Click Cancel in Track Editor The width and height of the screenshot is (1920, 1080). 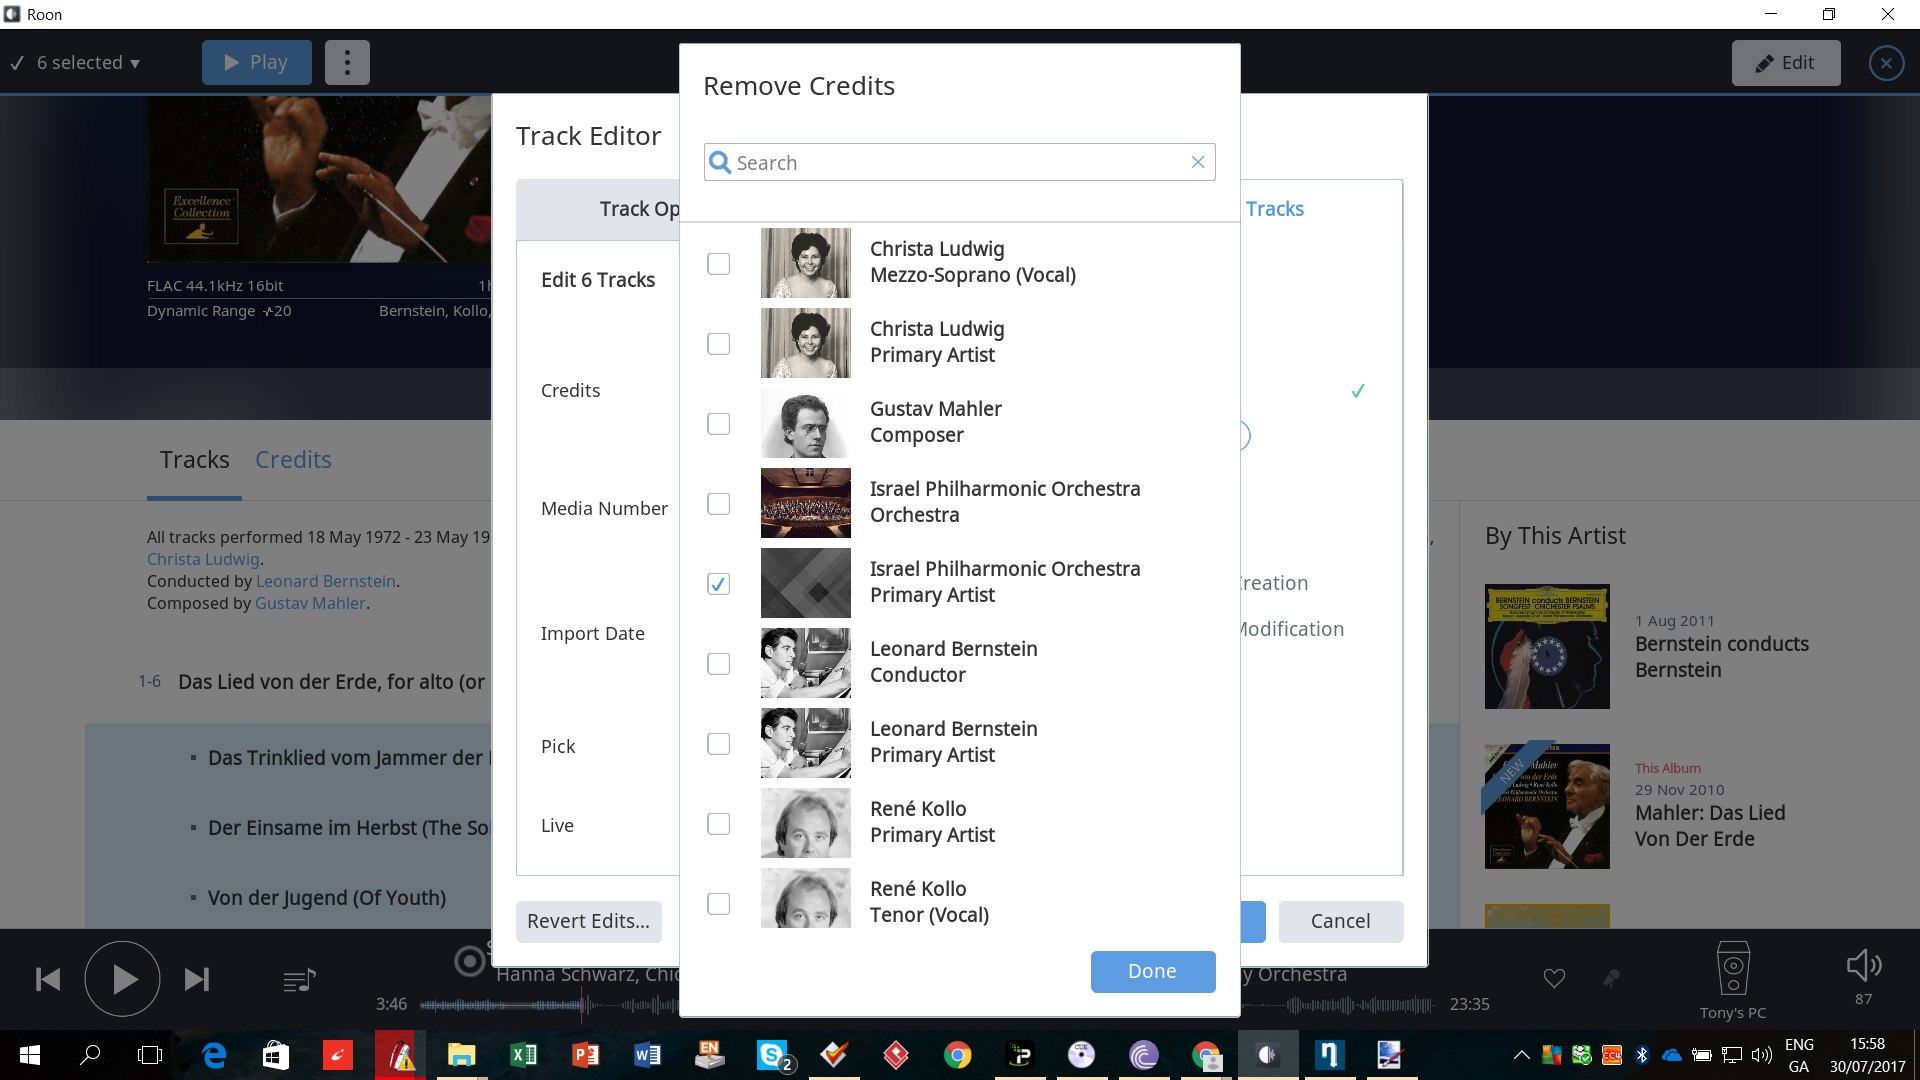[1341, 921]
